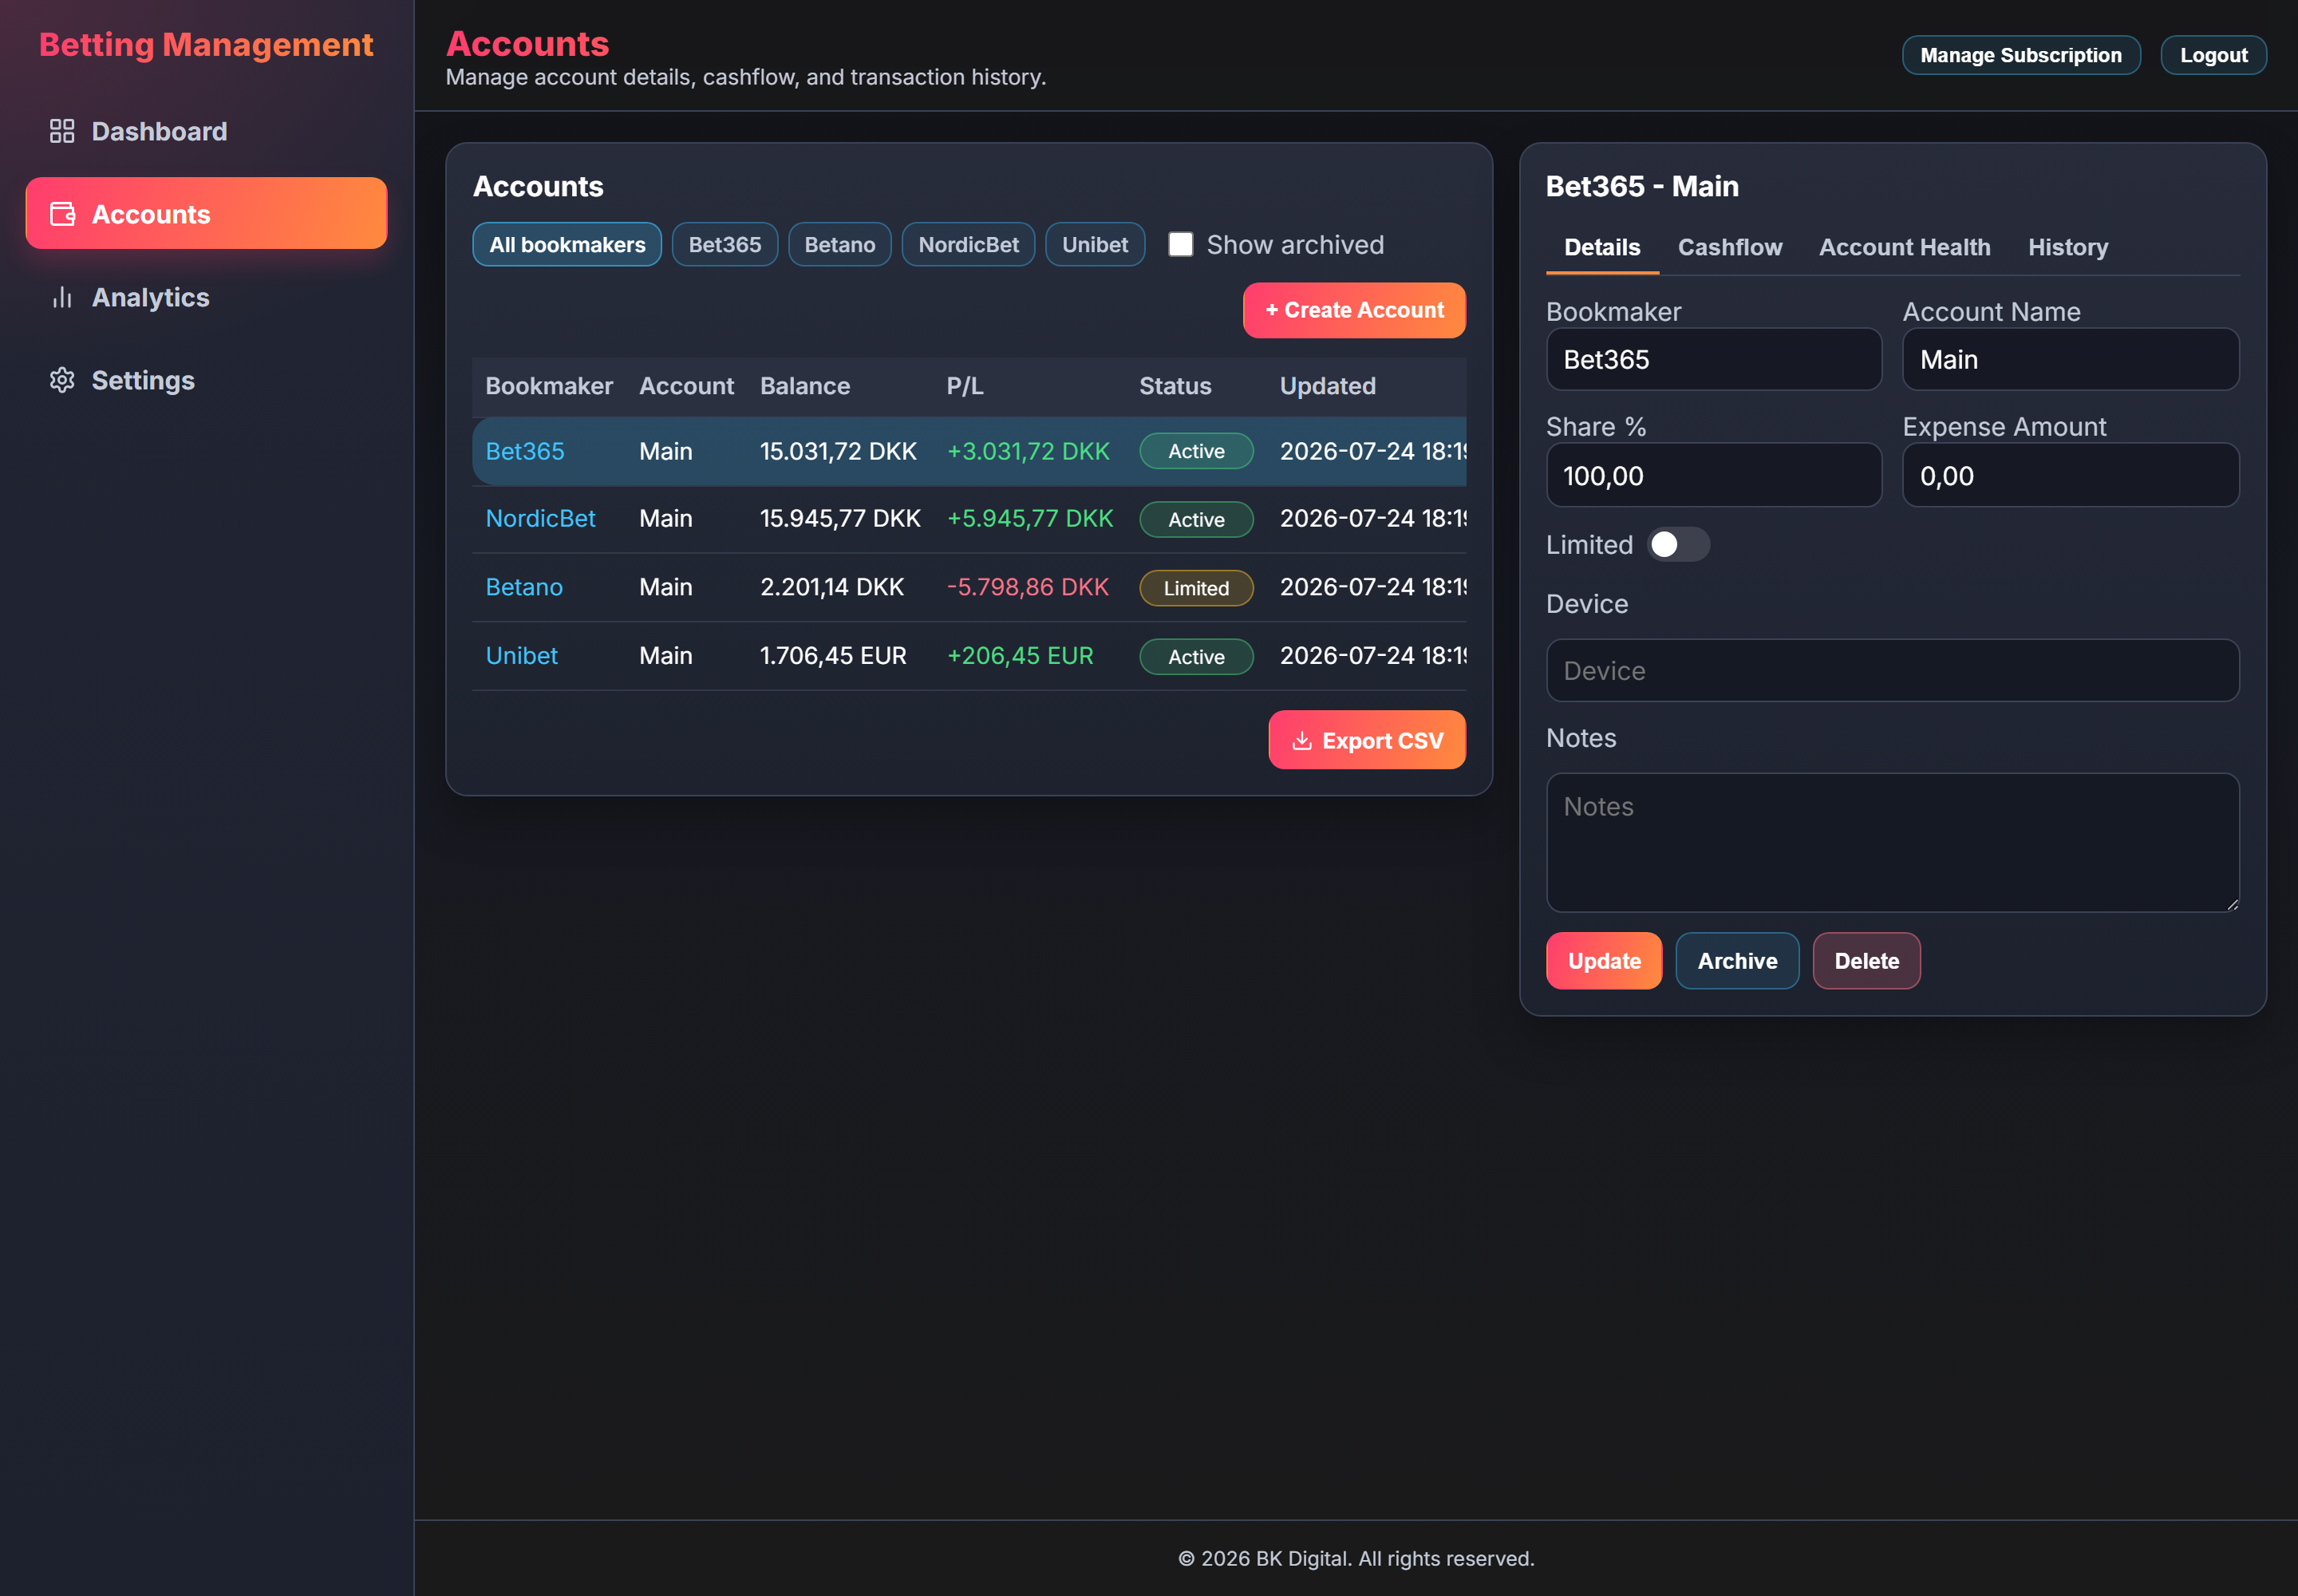Open the Account Health tab
This screenshot has width=2298, height=1596.
[1904, 247]
